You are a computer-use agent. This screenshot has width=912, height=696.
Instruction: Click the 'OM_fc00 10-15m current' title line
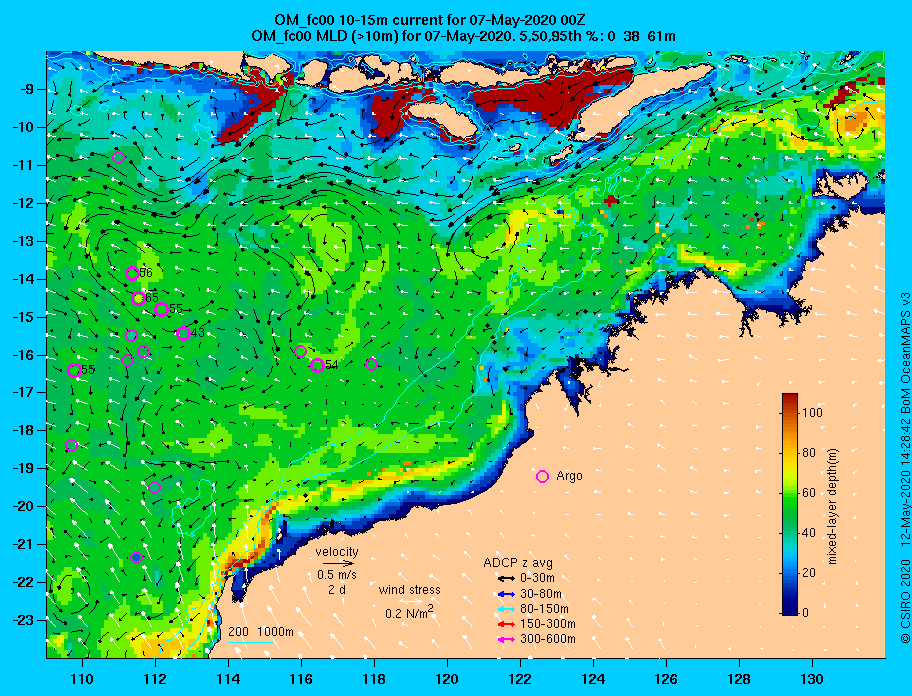click(430, 21)
